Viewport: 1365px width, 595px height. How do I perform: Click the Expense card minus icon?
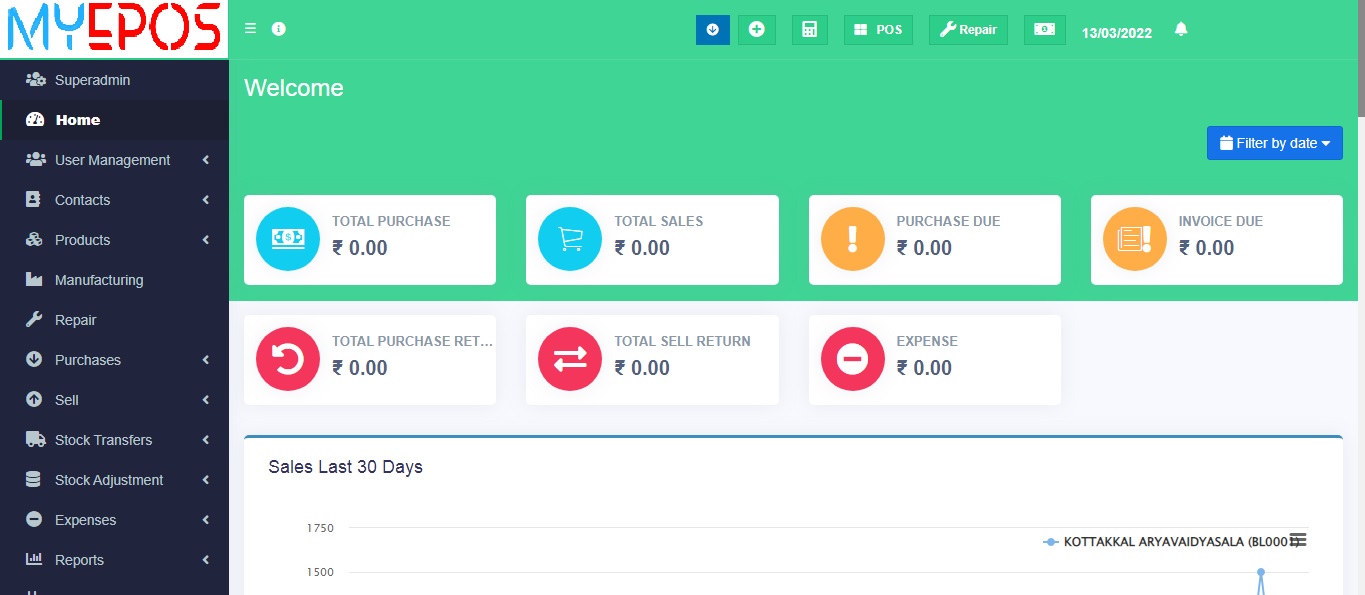pos(853,358)
